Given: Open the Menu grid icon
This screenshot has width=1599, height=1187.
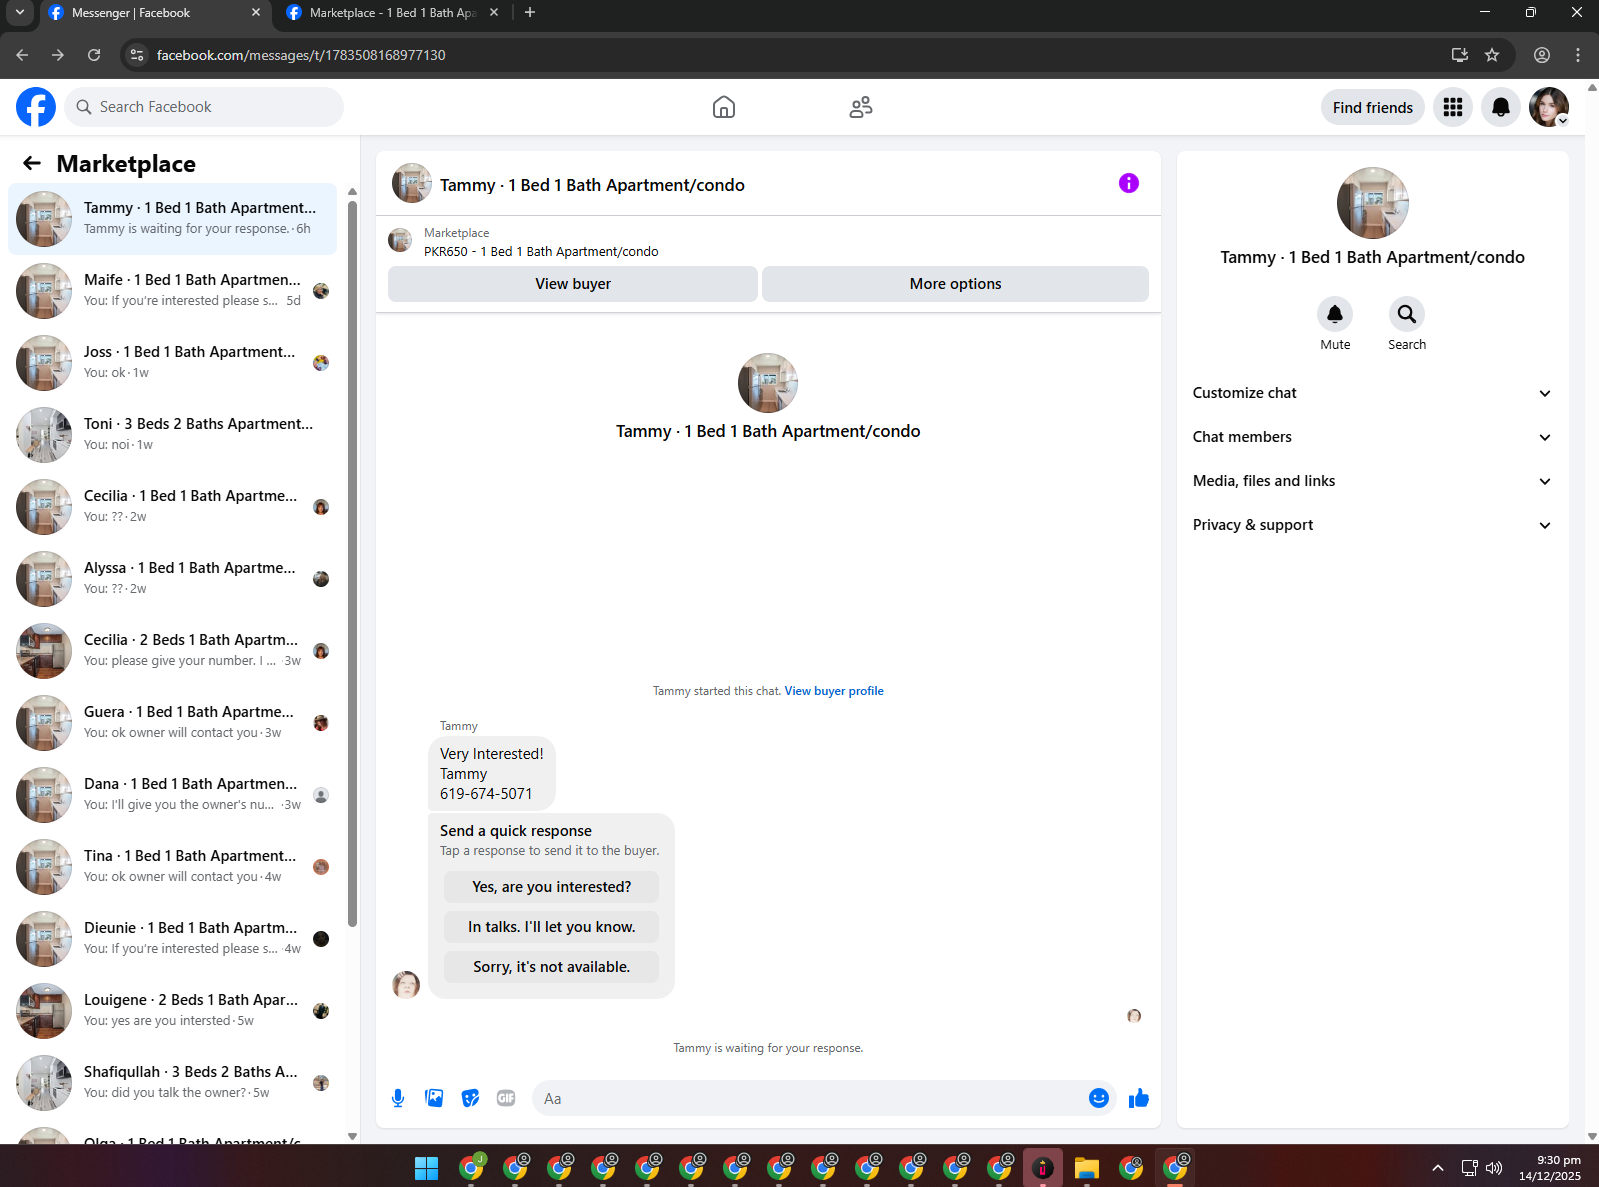Looking at the screenshot, I should (1453, 107).
